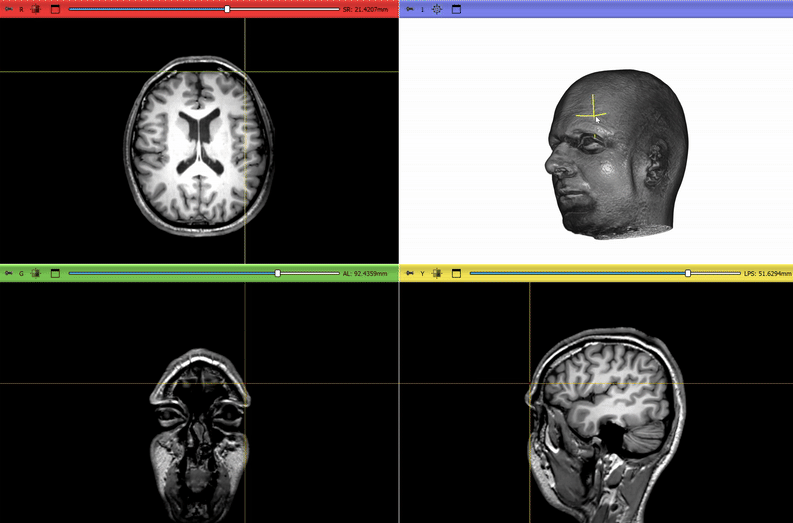Click the link/reset view icon in green bar

(35, 273)
